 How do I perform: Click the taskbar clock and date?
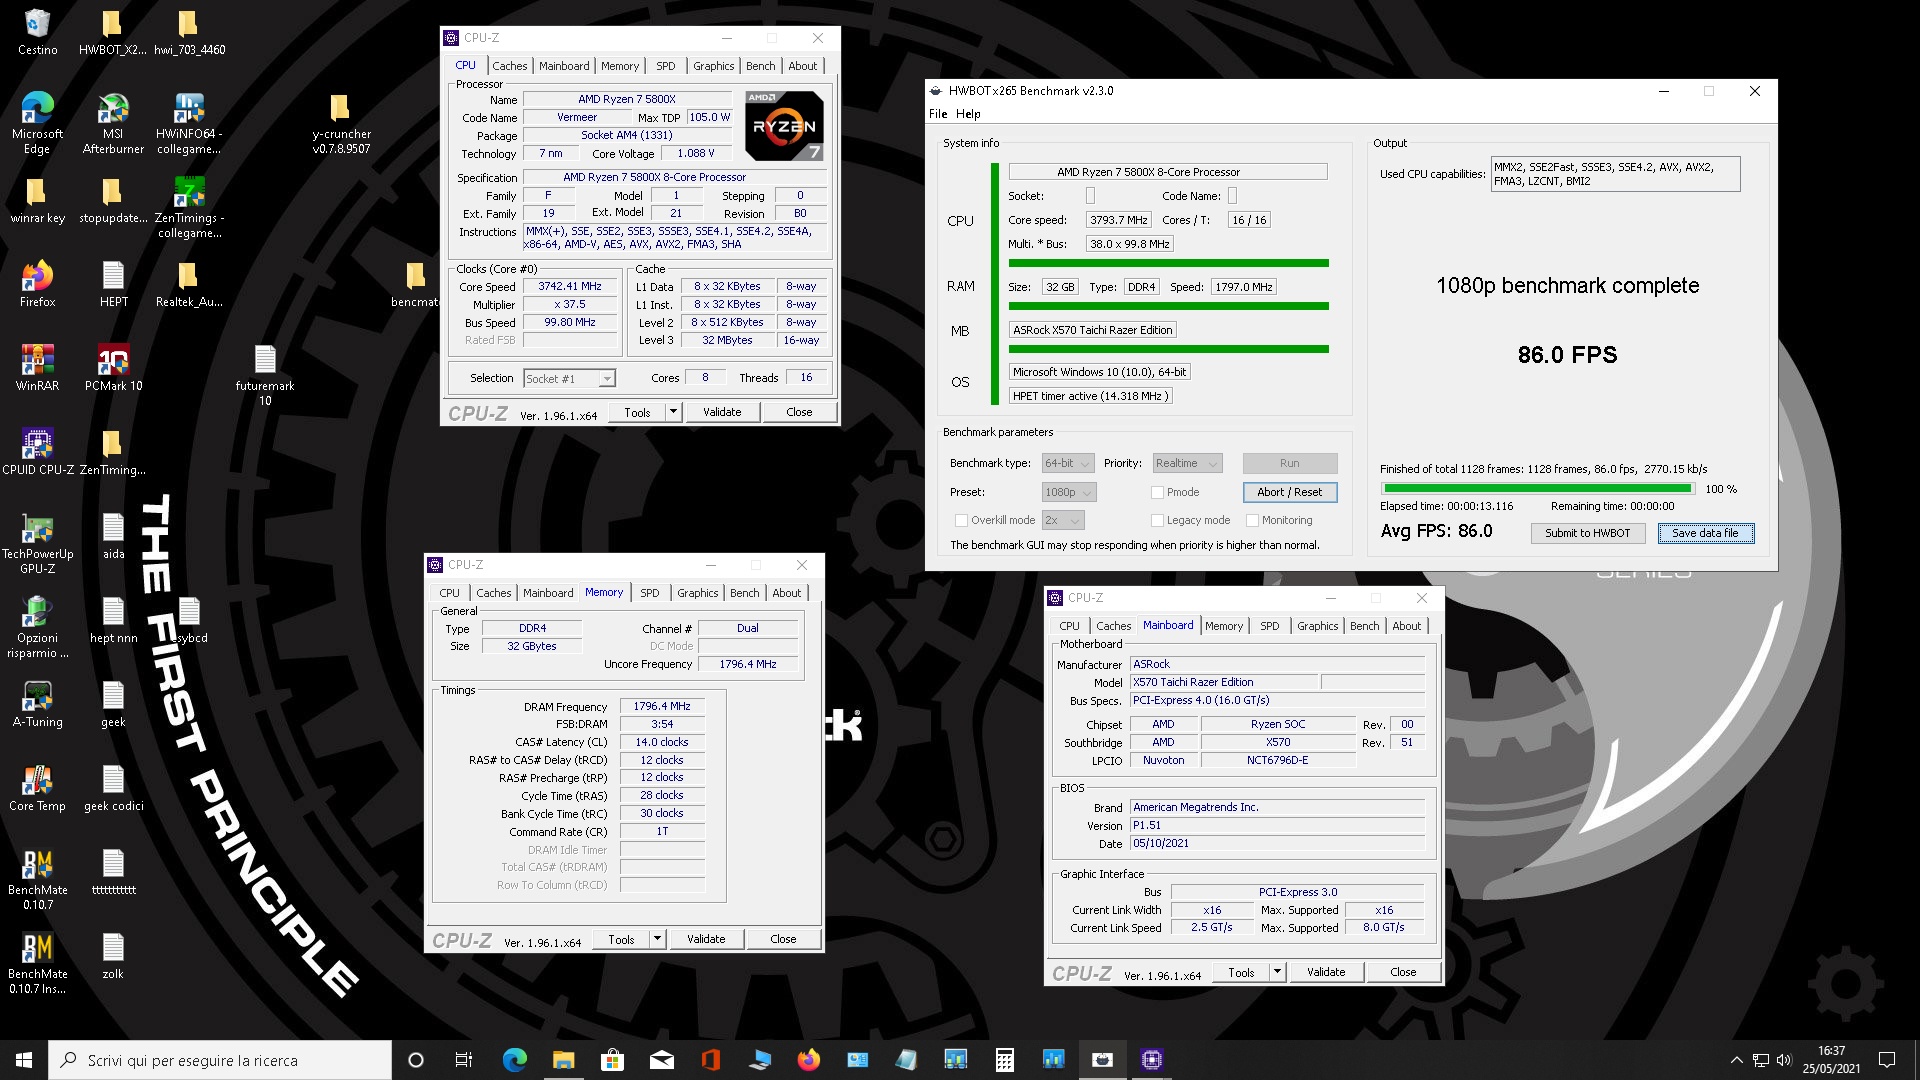pos(1831,1060)
